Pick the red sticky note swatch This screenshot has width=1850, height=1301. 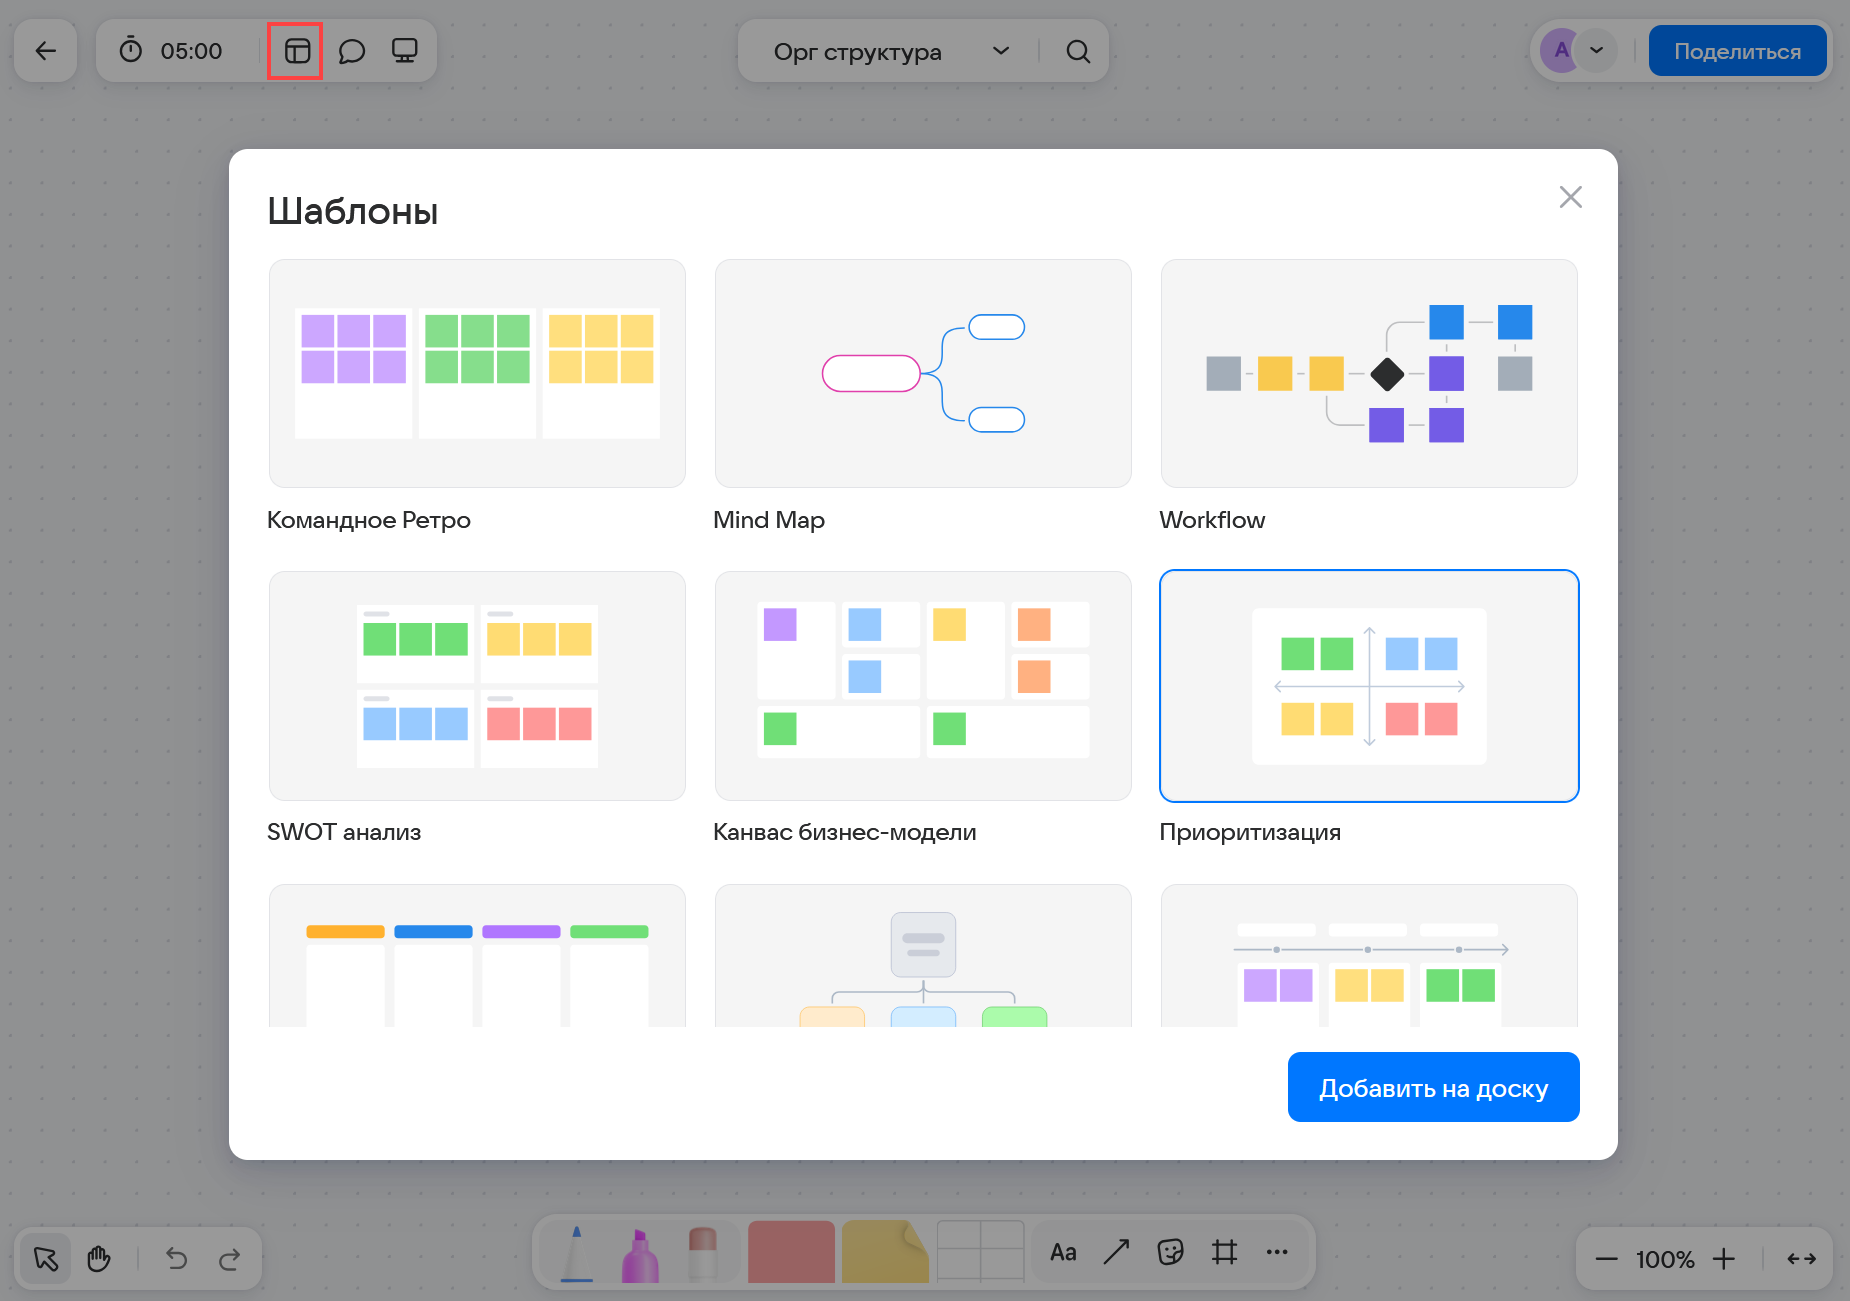click(791, 1252)
